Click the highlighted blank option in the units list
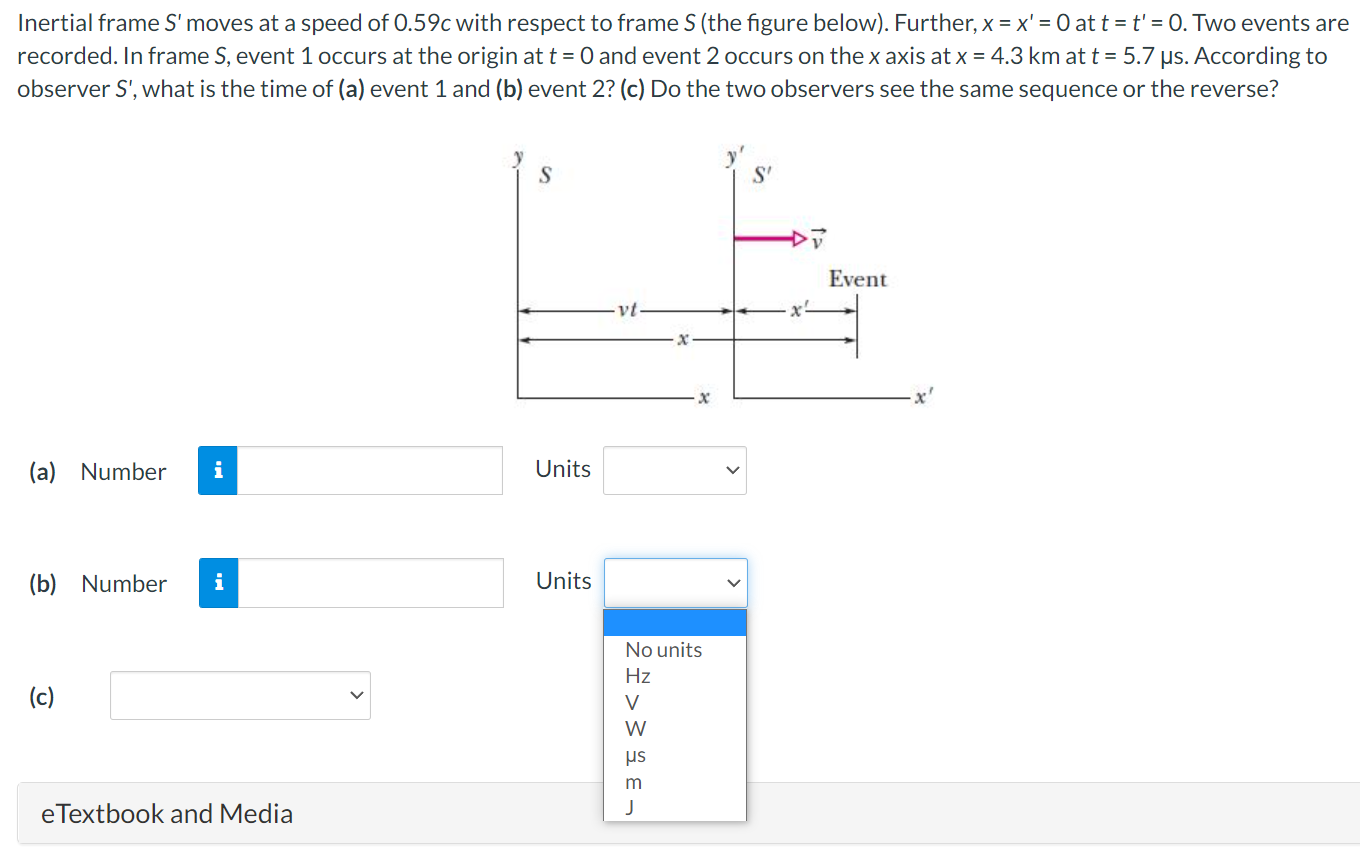 pos(674,622)
